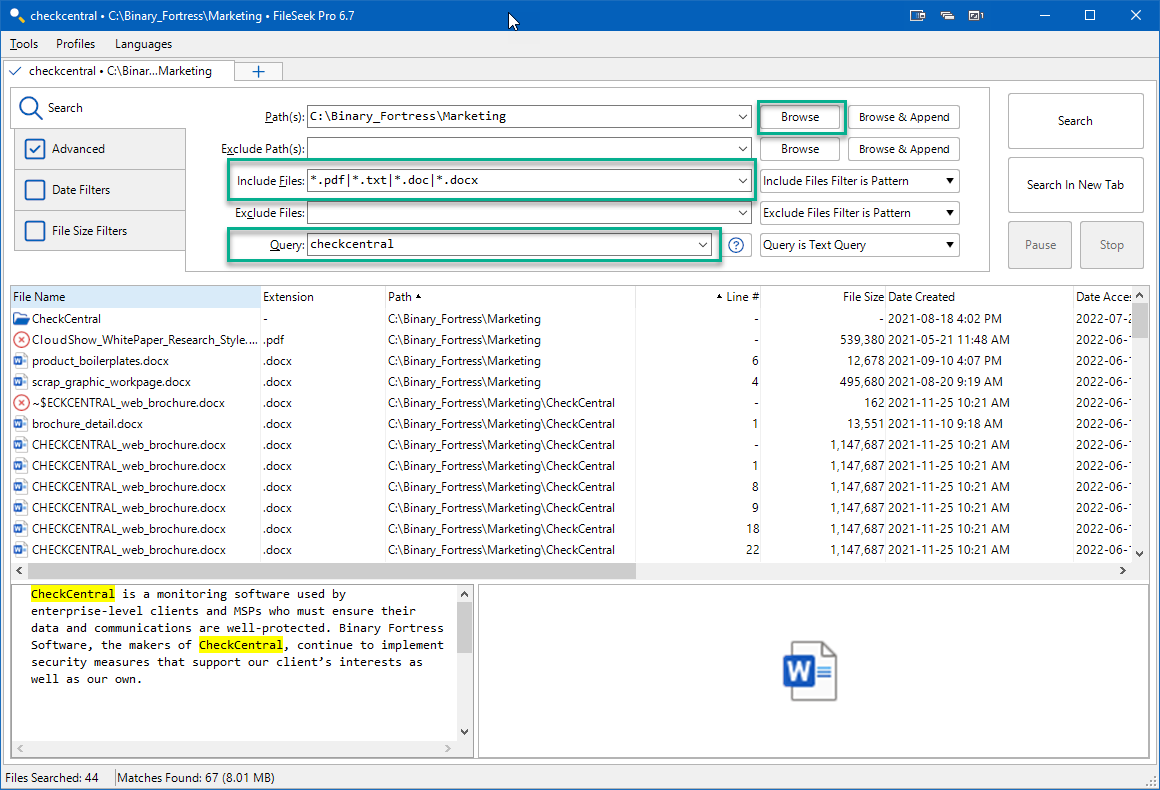Viewport: 1160px width, 790px height.
Task: Sort results by Line # column header
Action: [698, 297]
